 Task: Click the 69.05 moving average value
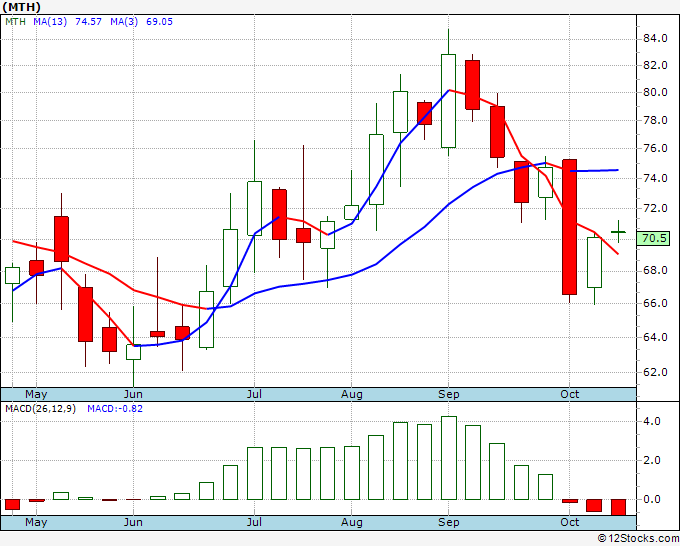point(159,22)
